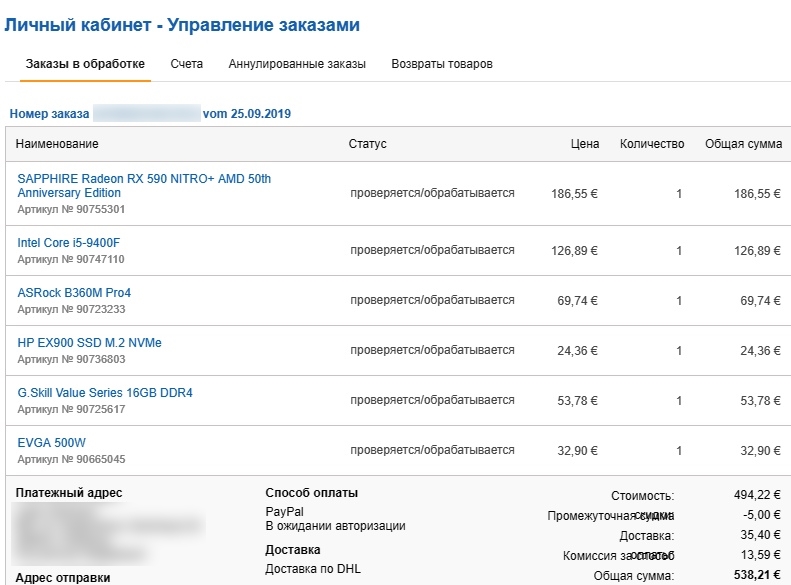The width and height of the screenshot is (791, 585).
Task: Go to the 'Возвраты товаров' tab
Action: 442,64
